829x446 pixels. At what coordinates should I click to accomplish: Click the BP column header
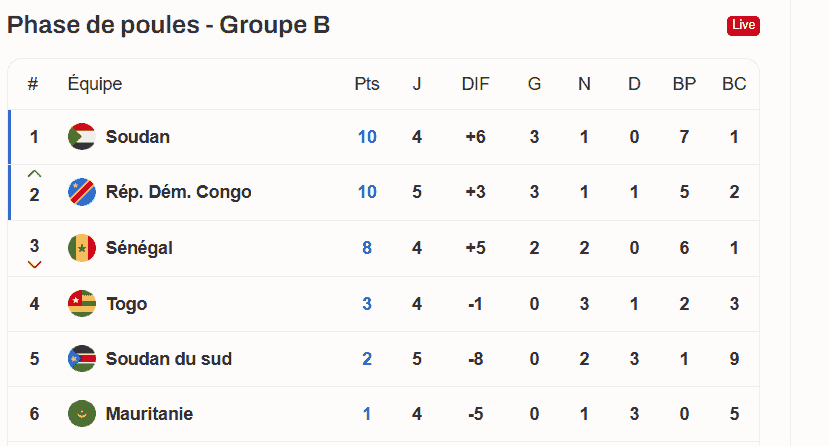[x=684, y=83]
